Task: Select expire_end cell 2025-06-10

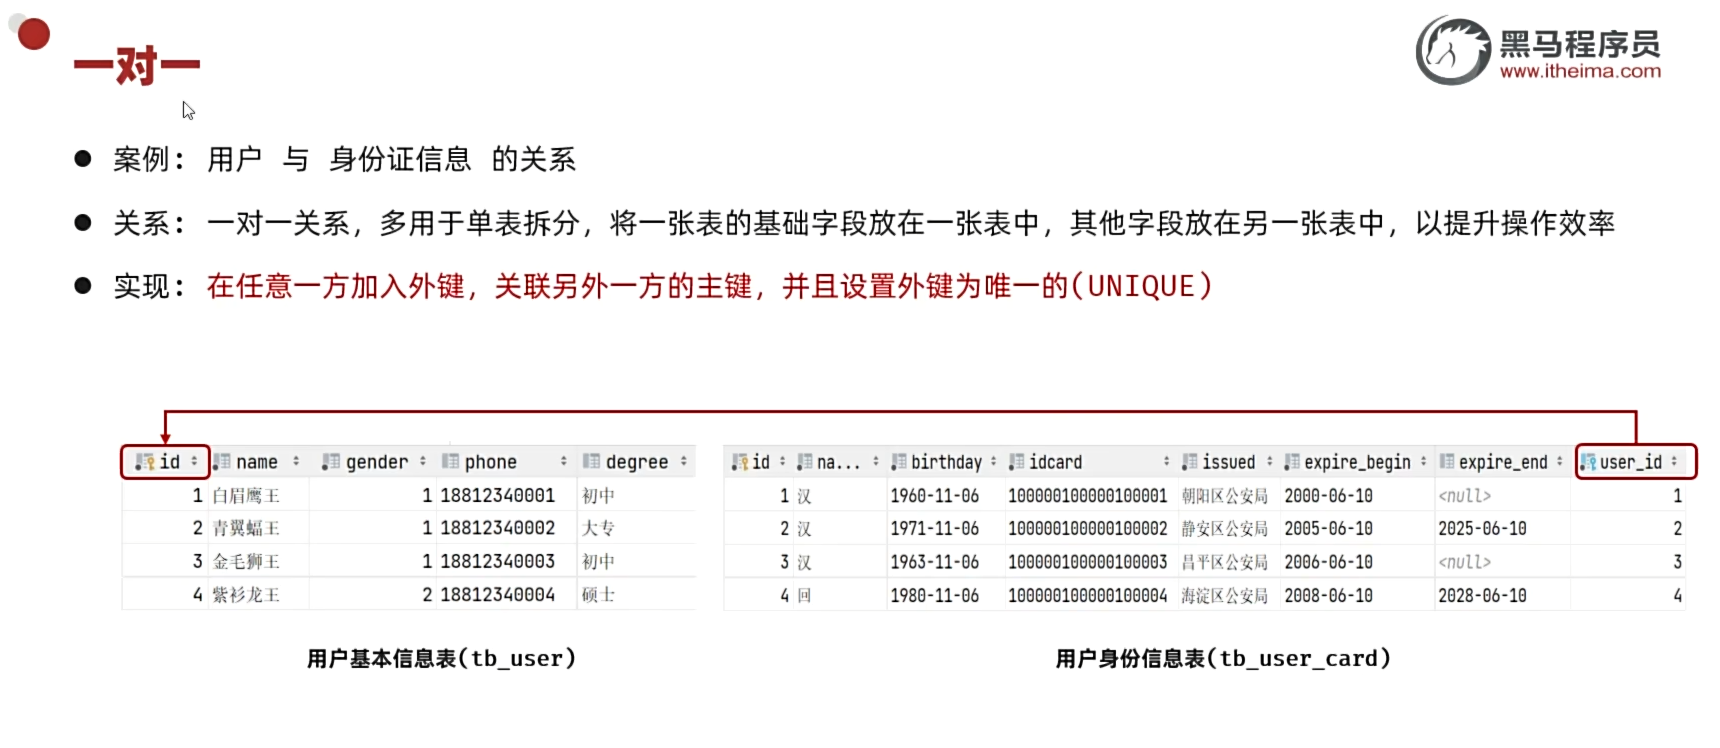Action: [1482, 529]
